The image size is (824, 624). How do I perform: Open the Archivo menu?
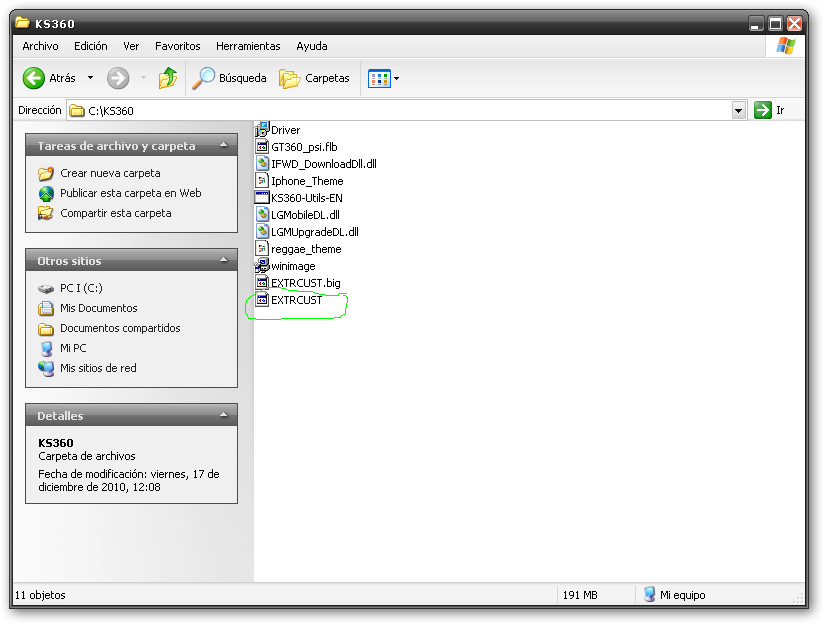tap(40, 46)
